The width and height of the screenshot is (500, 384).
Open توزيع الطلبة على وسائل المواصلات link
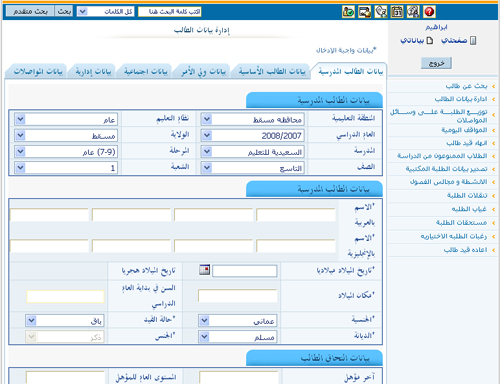click(439, 116)
